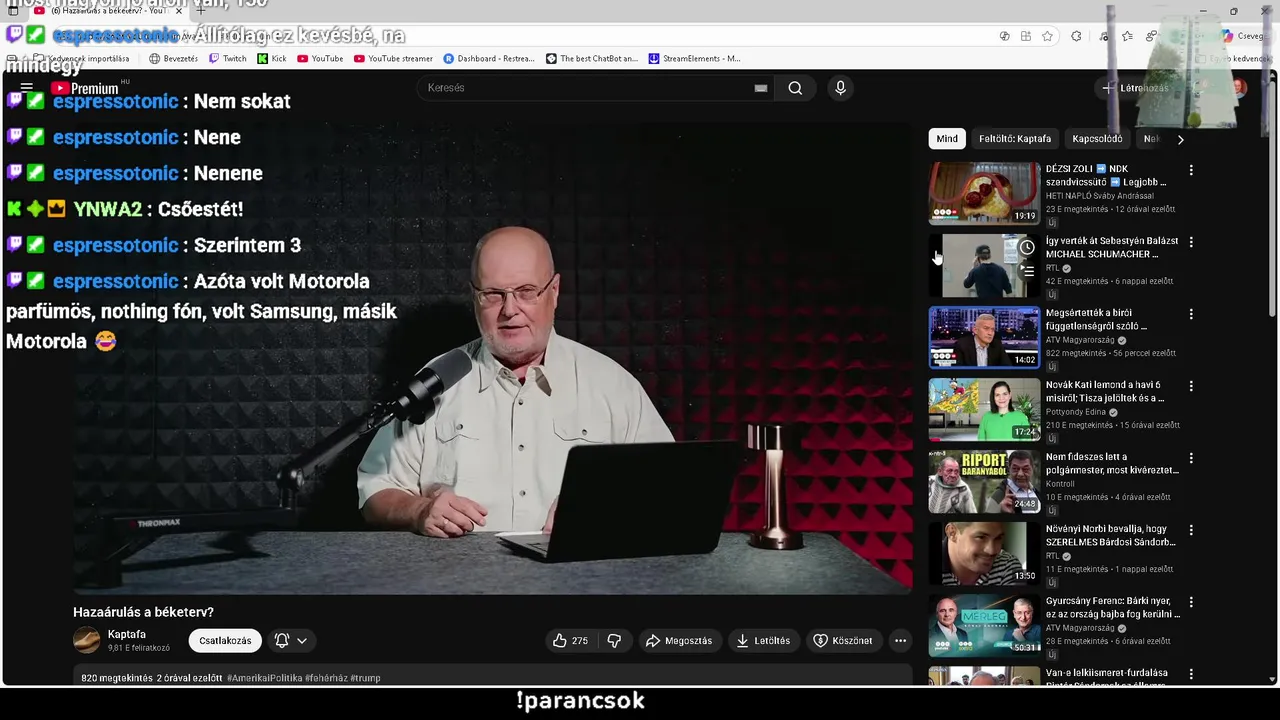Open the Nem fideszes lett a polgármester title
The width and height of the screenshot is (1280, 720).
[1112, 463]
